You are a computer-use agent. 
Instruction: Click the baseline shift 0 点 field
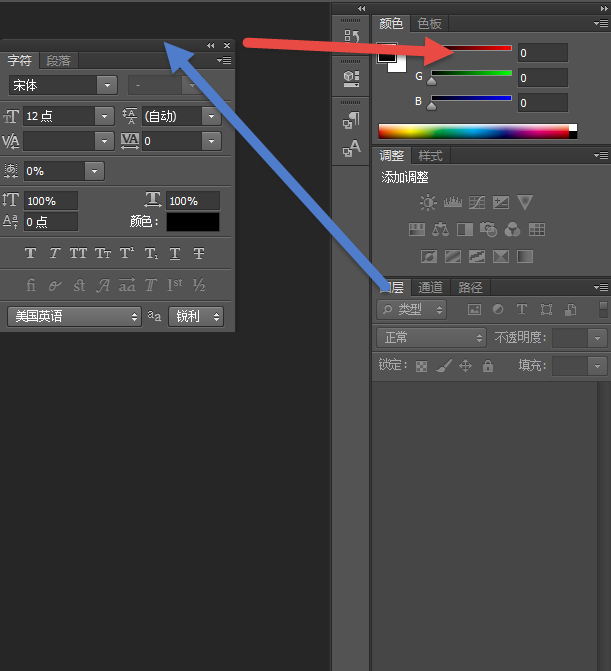51,222
